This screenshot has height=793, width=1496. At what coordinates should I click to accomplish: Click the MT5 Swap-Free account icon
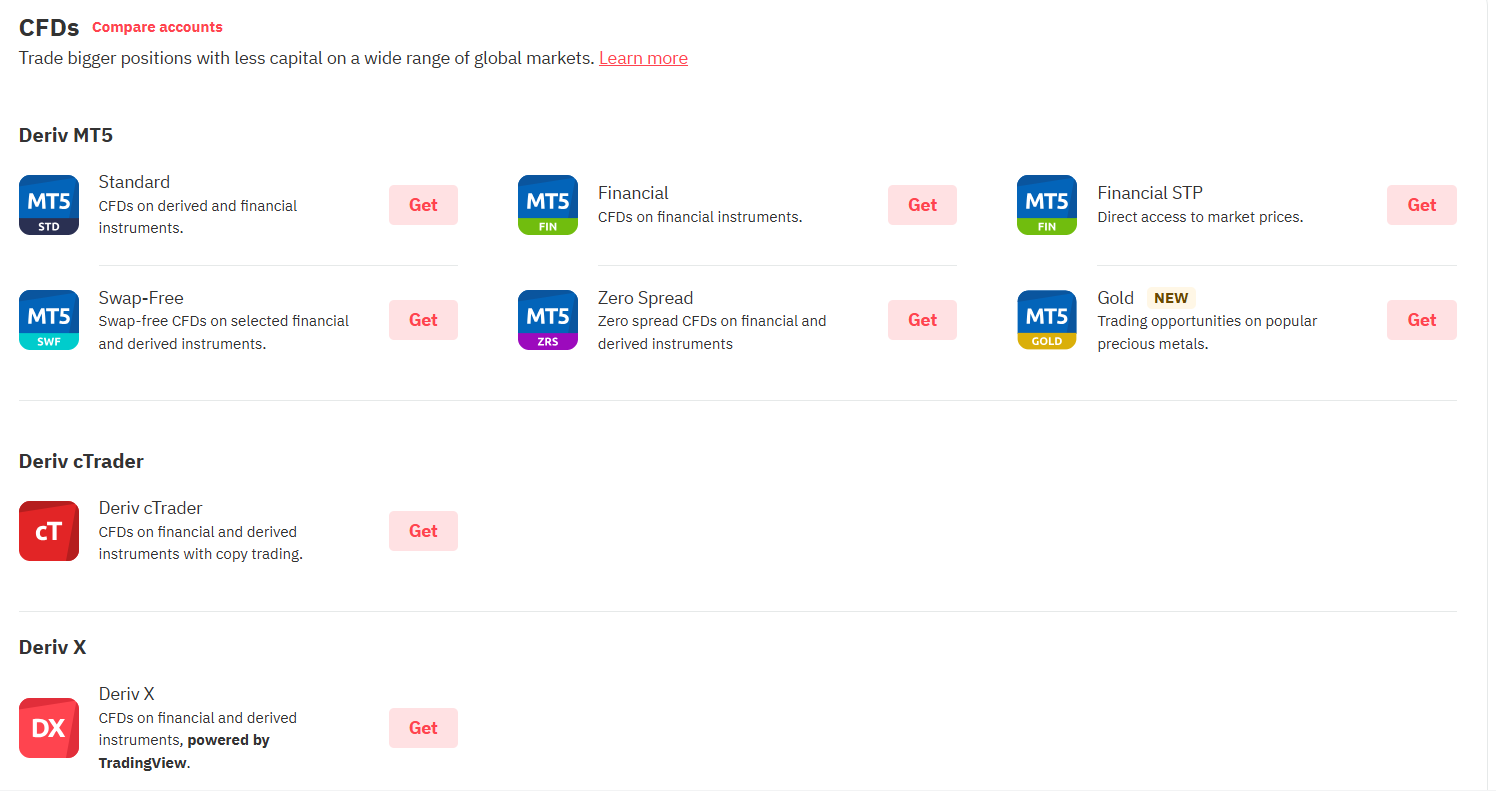[x=49, y=320]
